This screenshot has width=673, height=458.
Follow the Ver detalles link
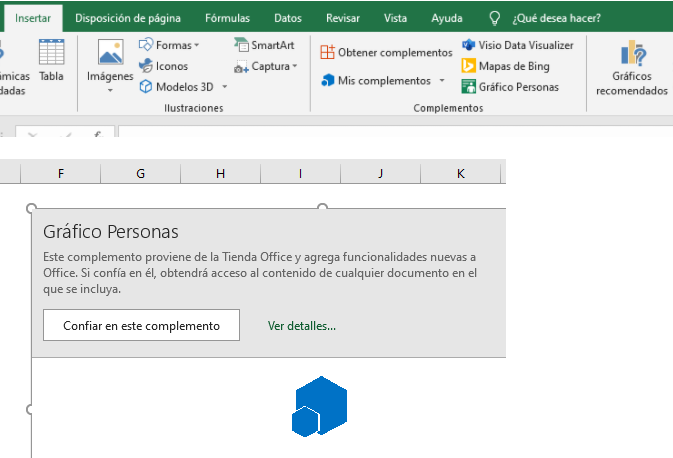[302, 326]
